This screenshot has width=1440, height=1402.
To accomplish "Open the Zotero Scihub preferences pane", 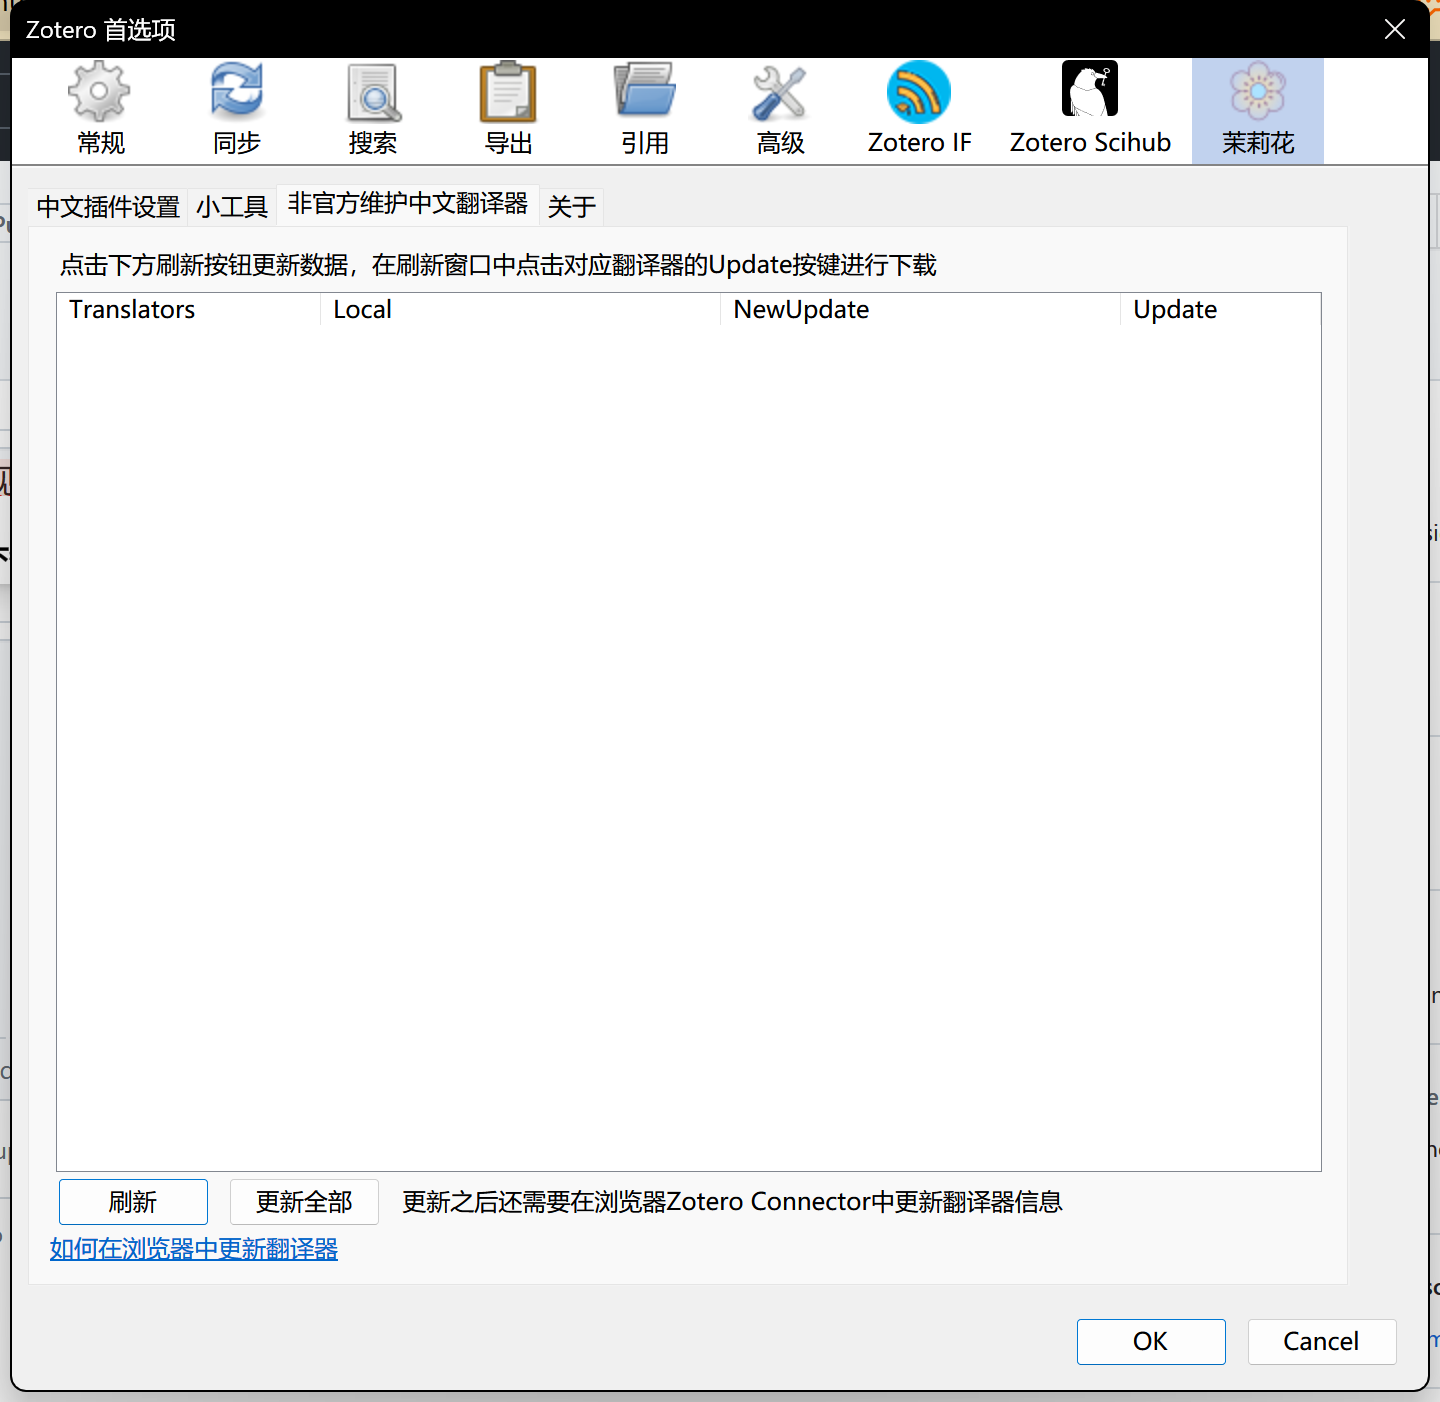I will [1090, 110].
